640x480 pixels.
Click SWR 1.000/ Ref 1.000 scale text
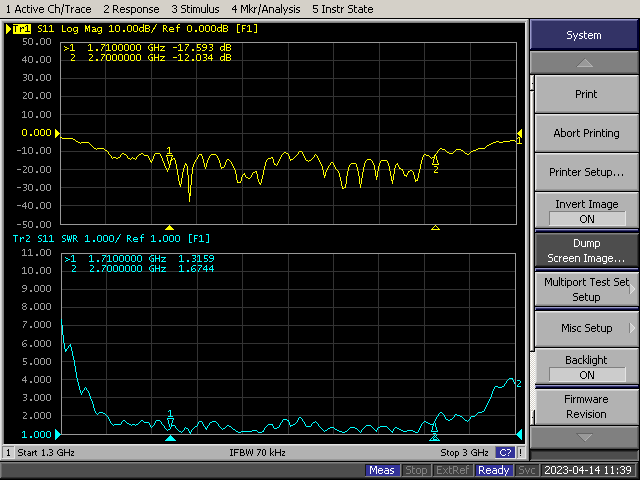120,238
